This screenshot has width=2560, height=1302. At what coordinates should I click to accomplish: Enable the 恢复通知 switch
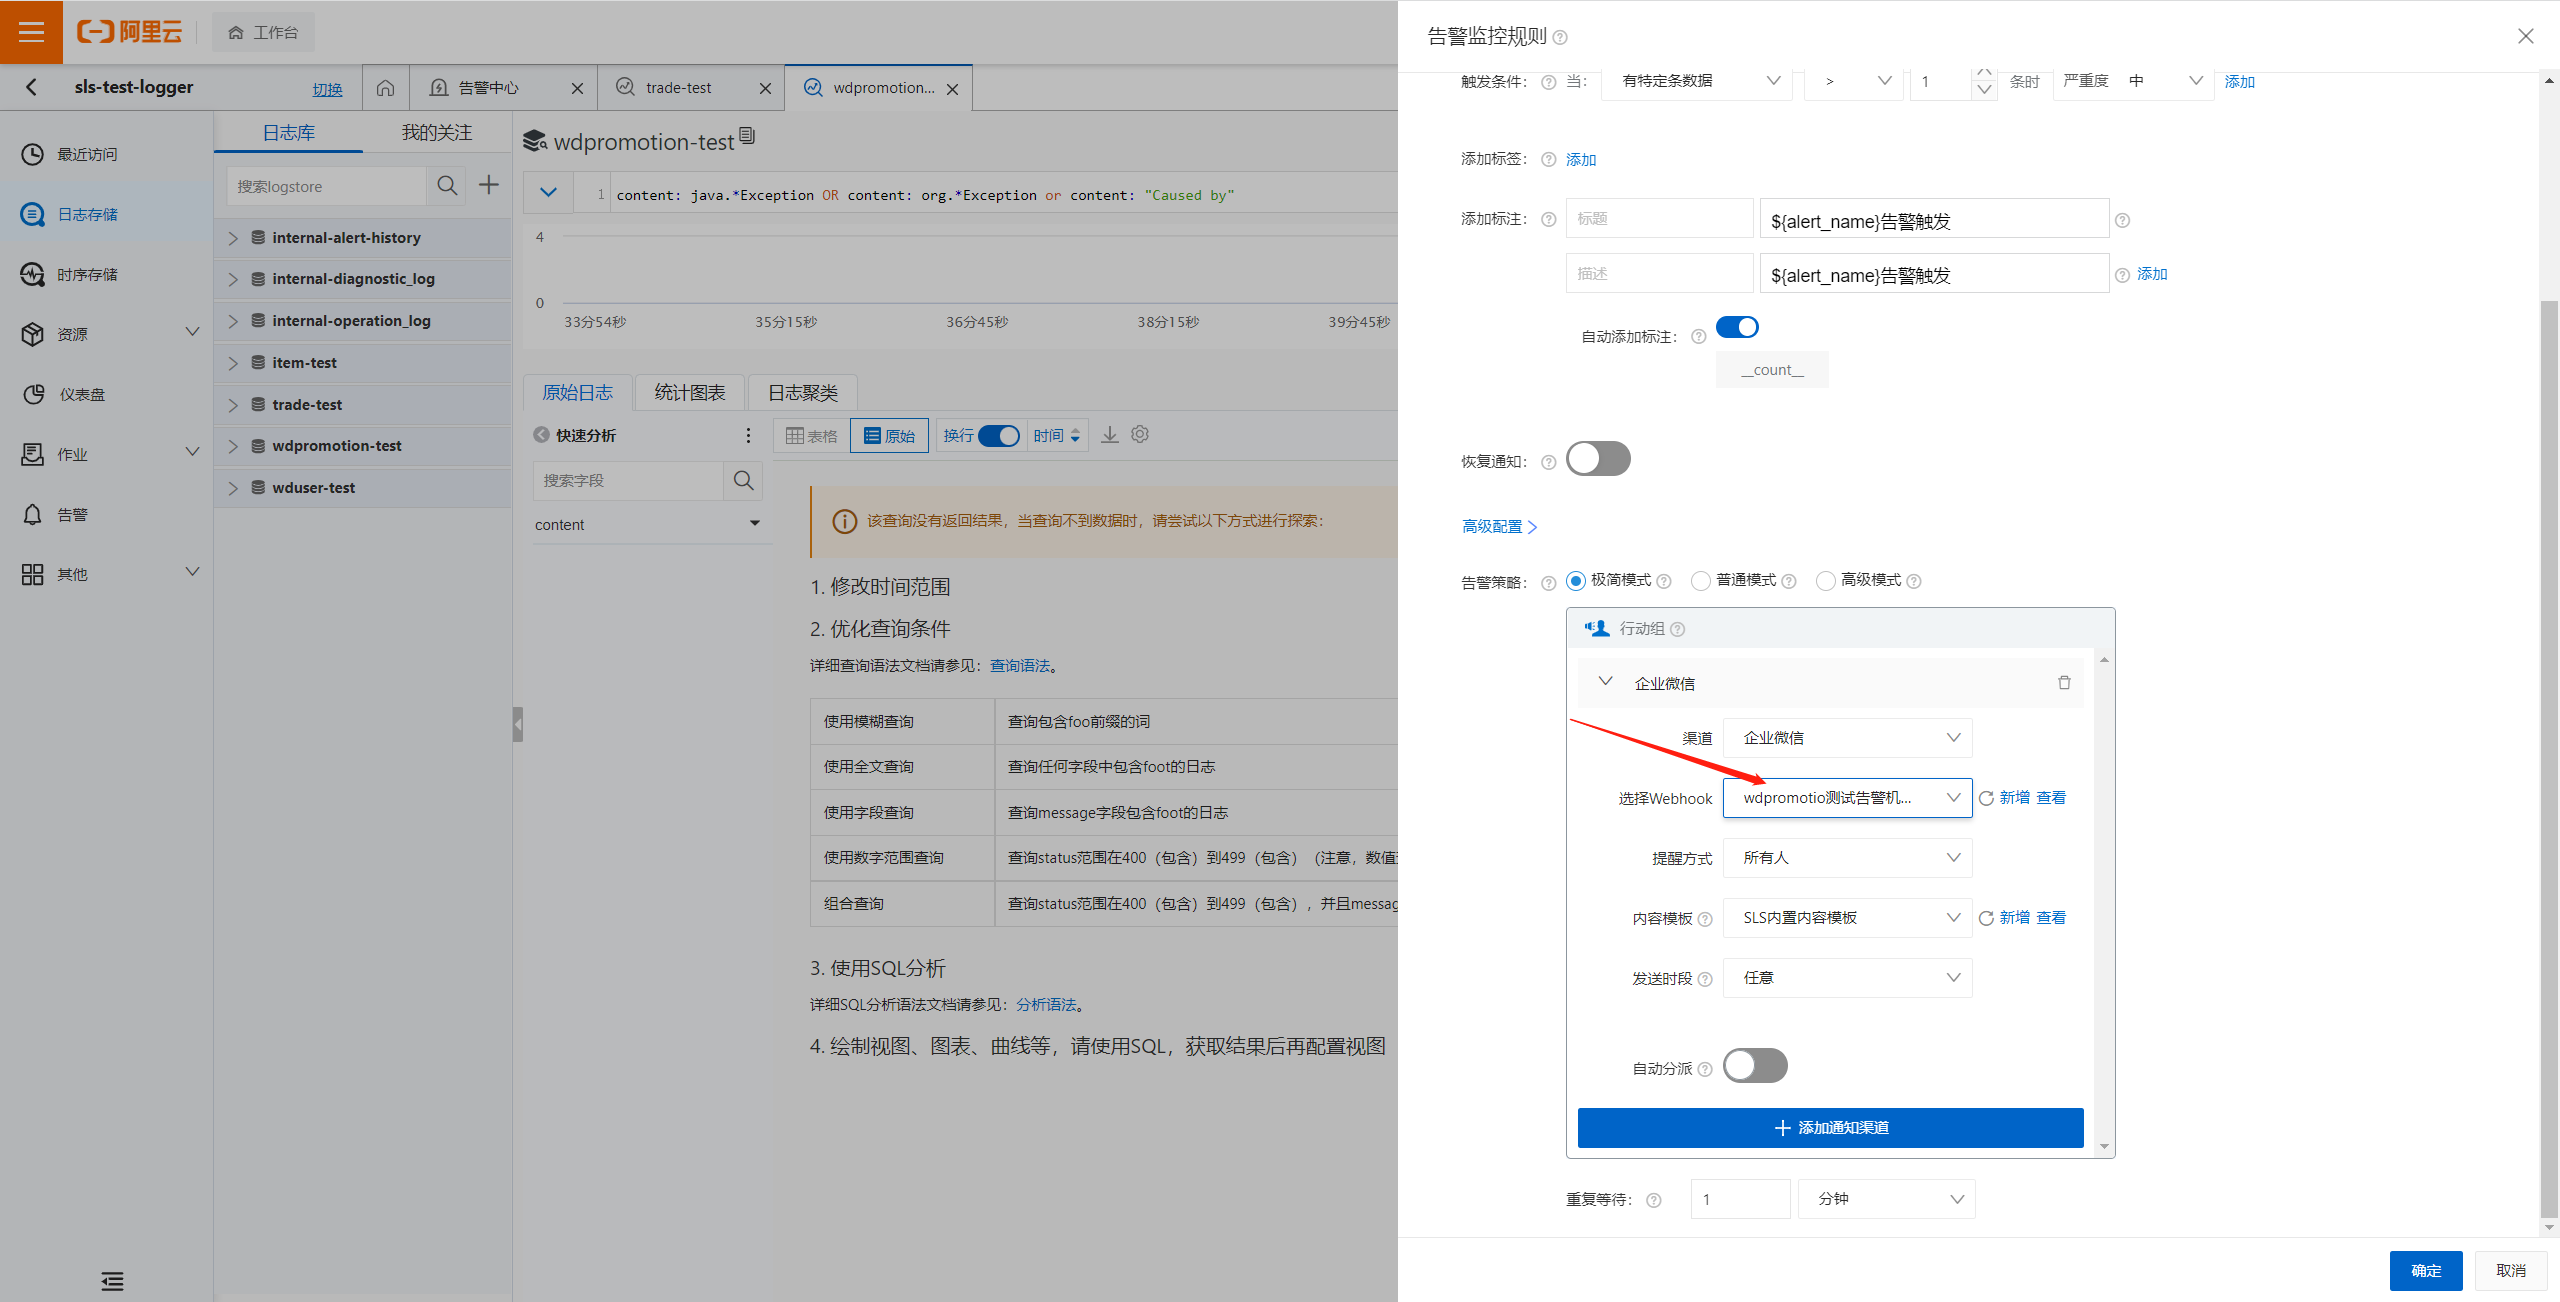click(x=1597, y=459)
